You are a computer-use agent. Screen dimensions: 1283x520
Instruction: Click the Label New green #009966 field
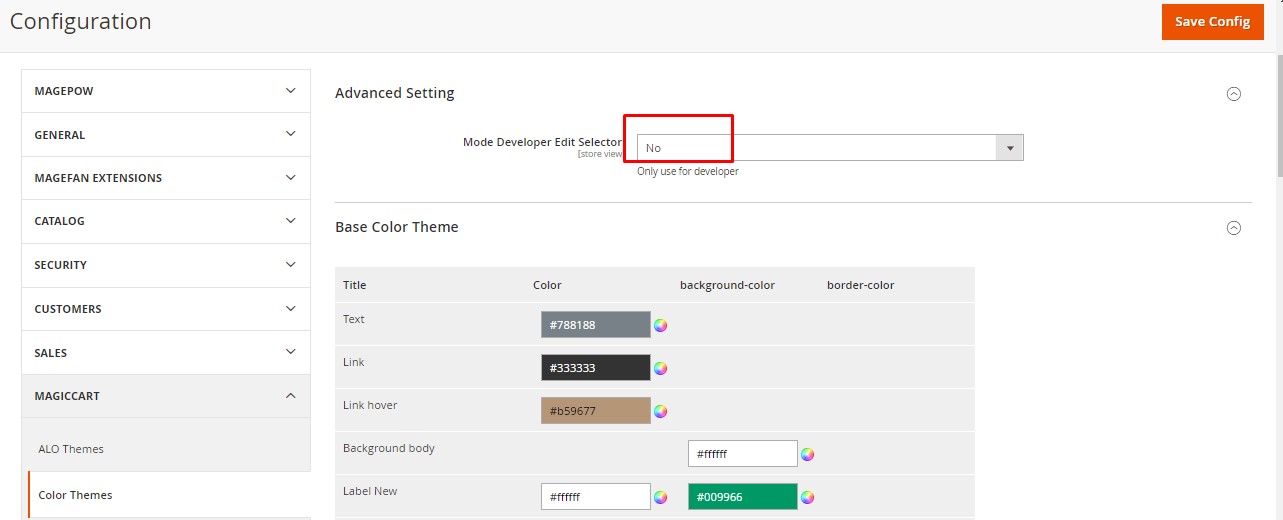click(x=742, y=497)
